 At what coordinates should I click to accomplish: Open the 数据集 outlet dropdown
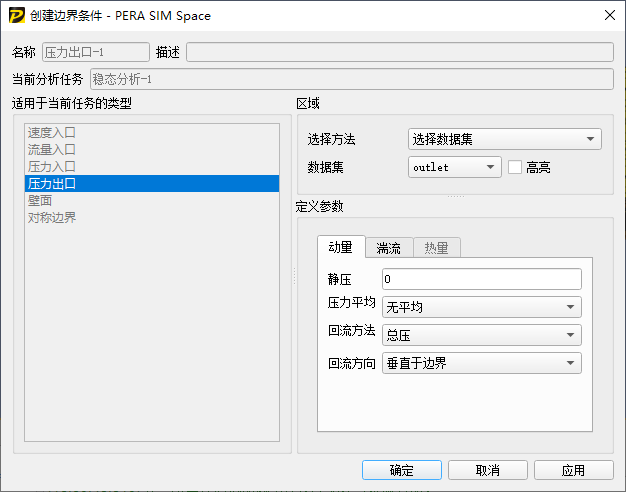455,167
